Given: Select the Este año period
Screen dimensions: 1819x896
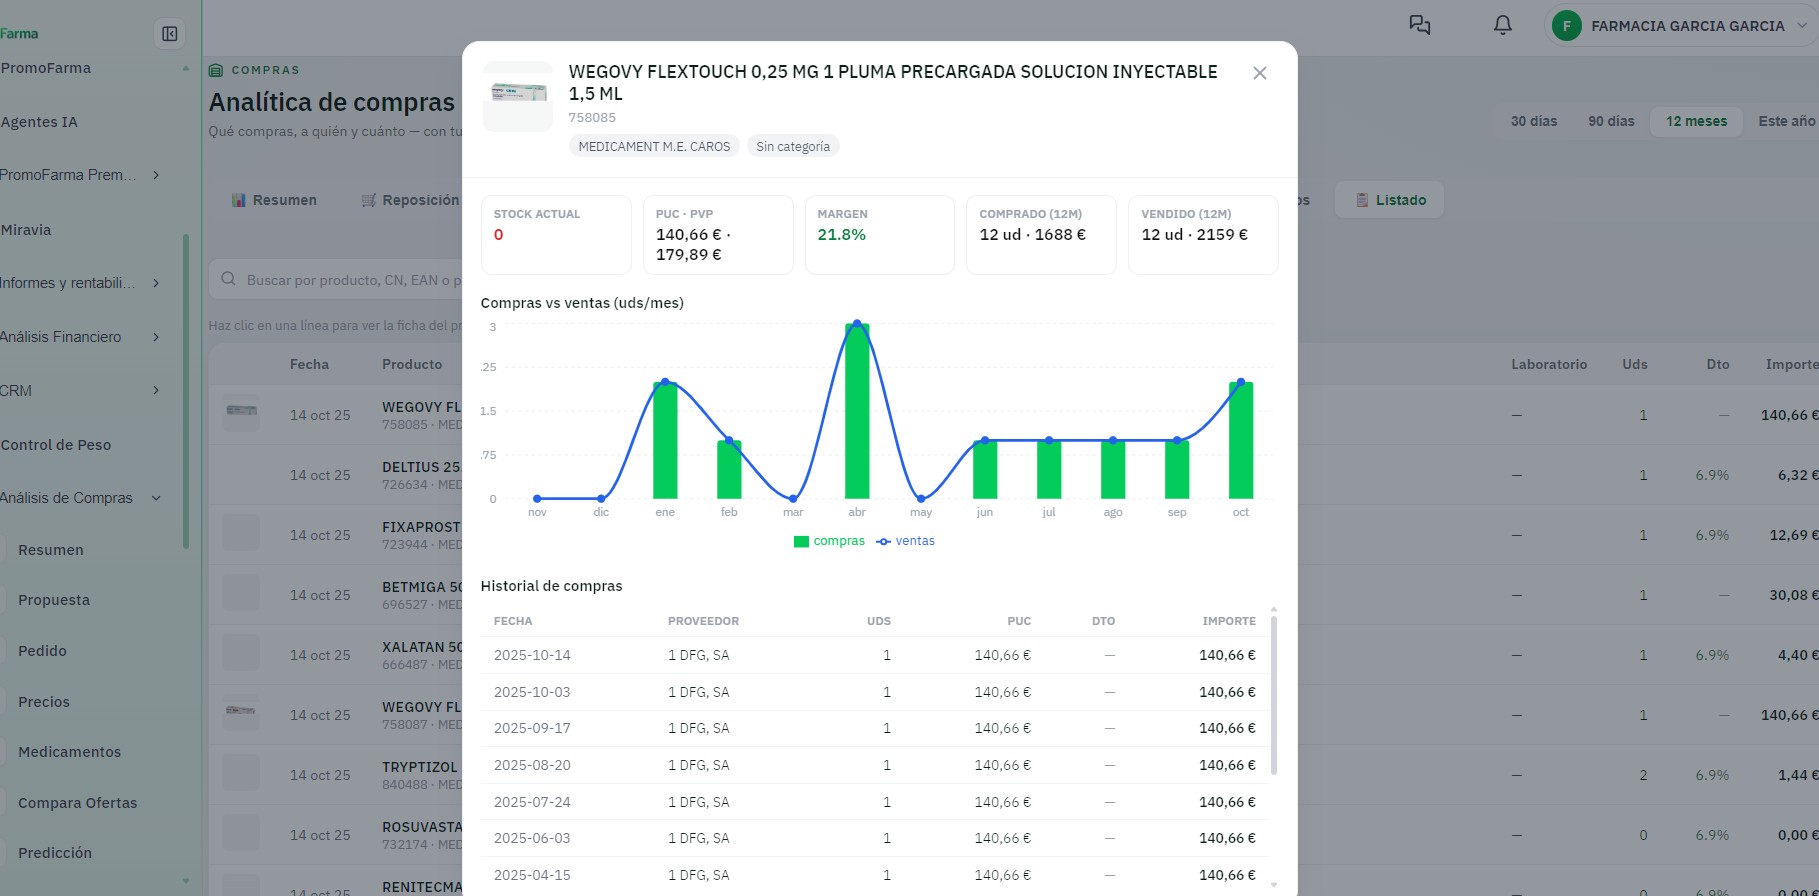Looking at the screenshot, I should coord(1787,121).
